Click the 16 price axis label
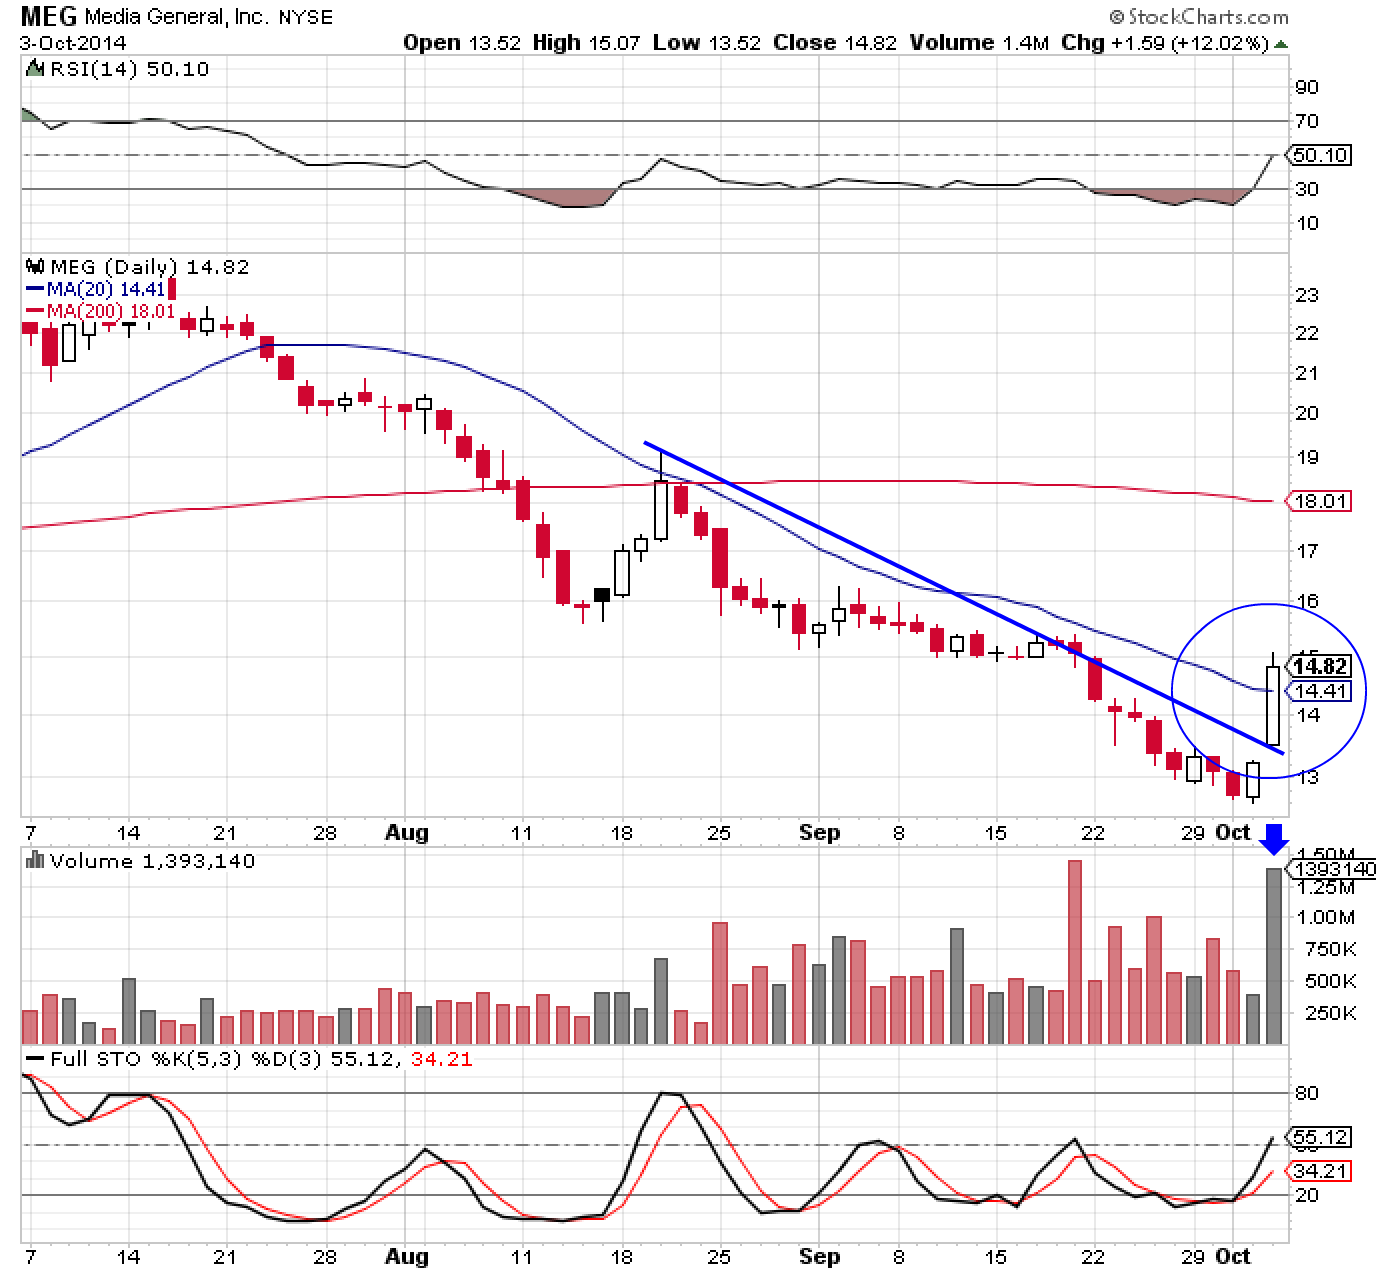 pos(1306,601)
